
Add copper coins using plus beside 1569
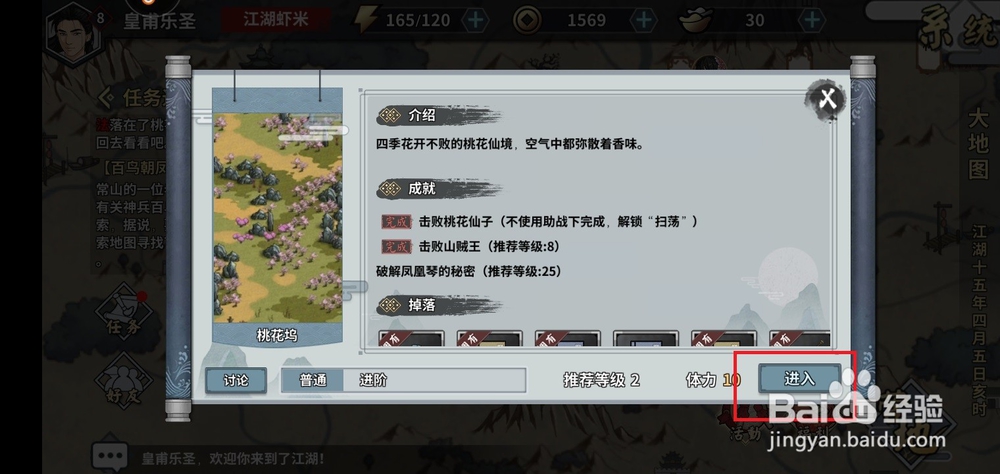tap(643, 20)
